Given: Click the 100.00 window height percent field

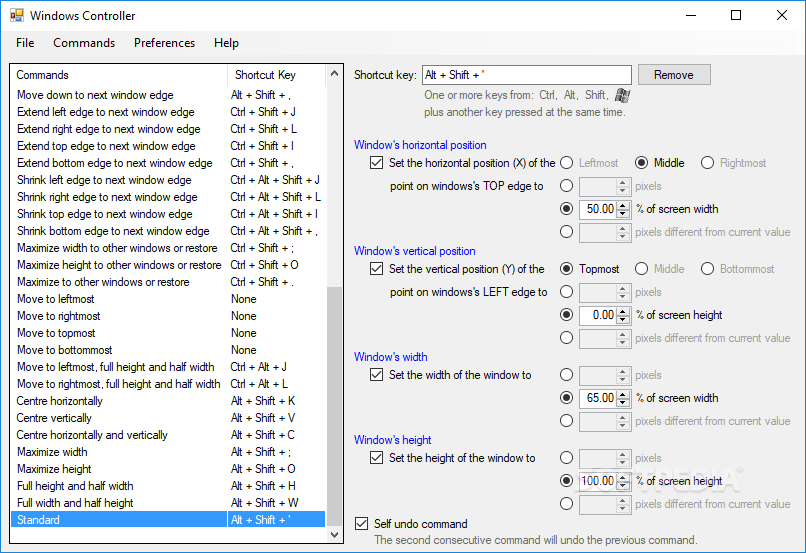Looking at the screenshot, I should 598,481.
